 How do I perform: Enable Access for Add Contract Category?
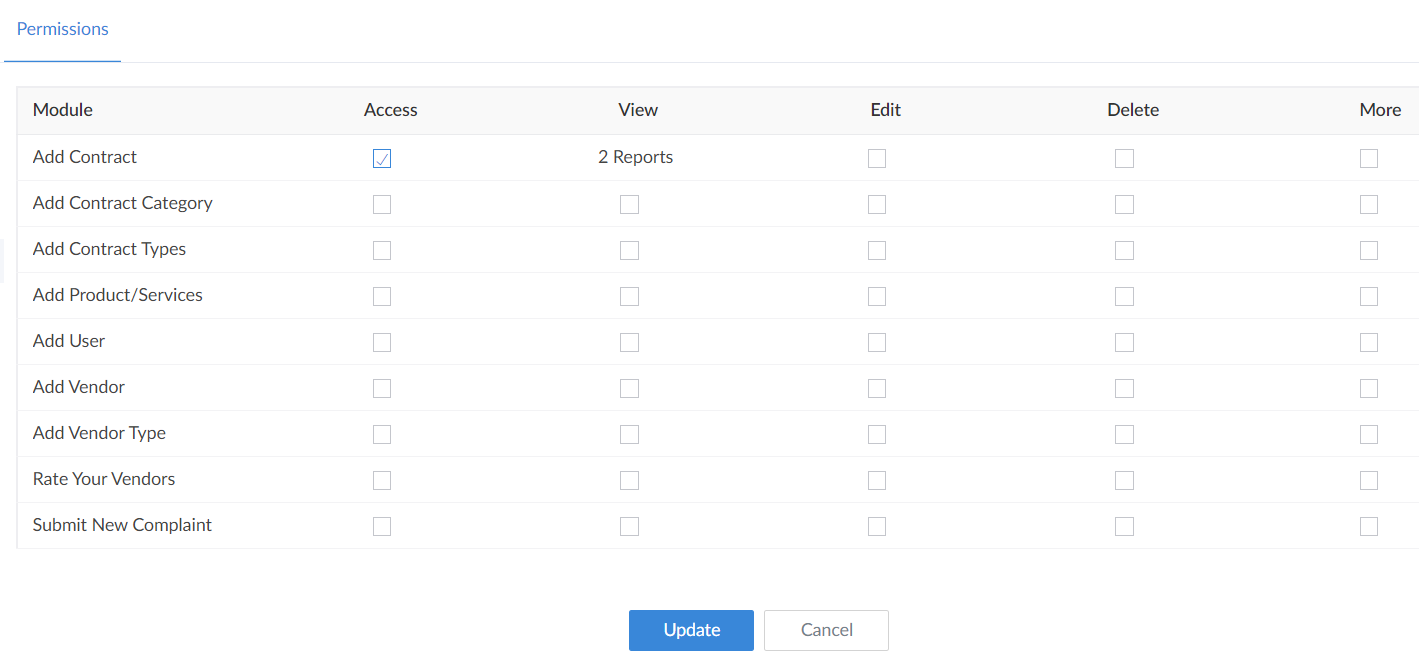point(382,204)
